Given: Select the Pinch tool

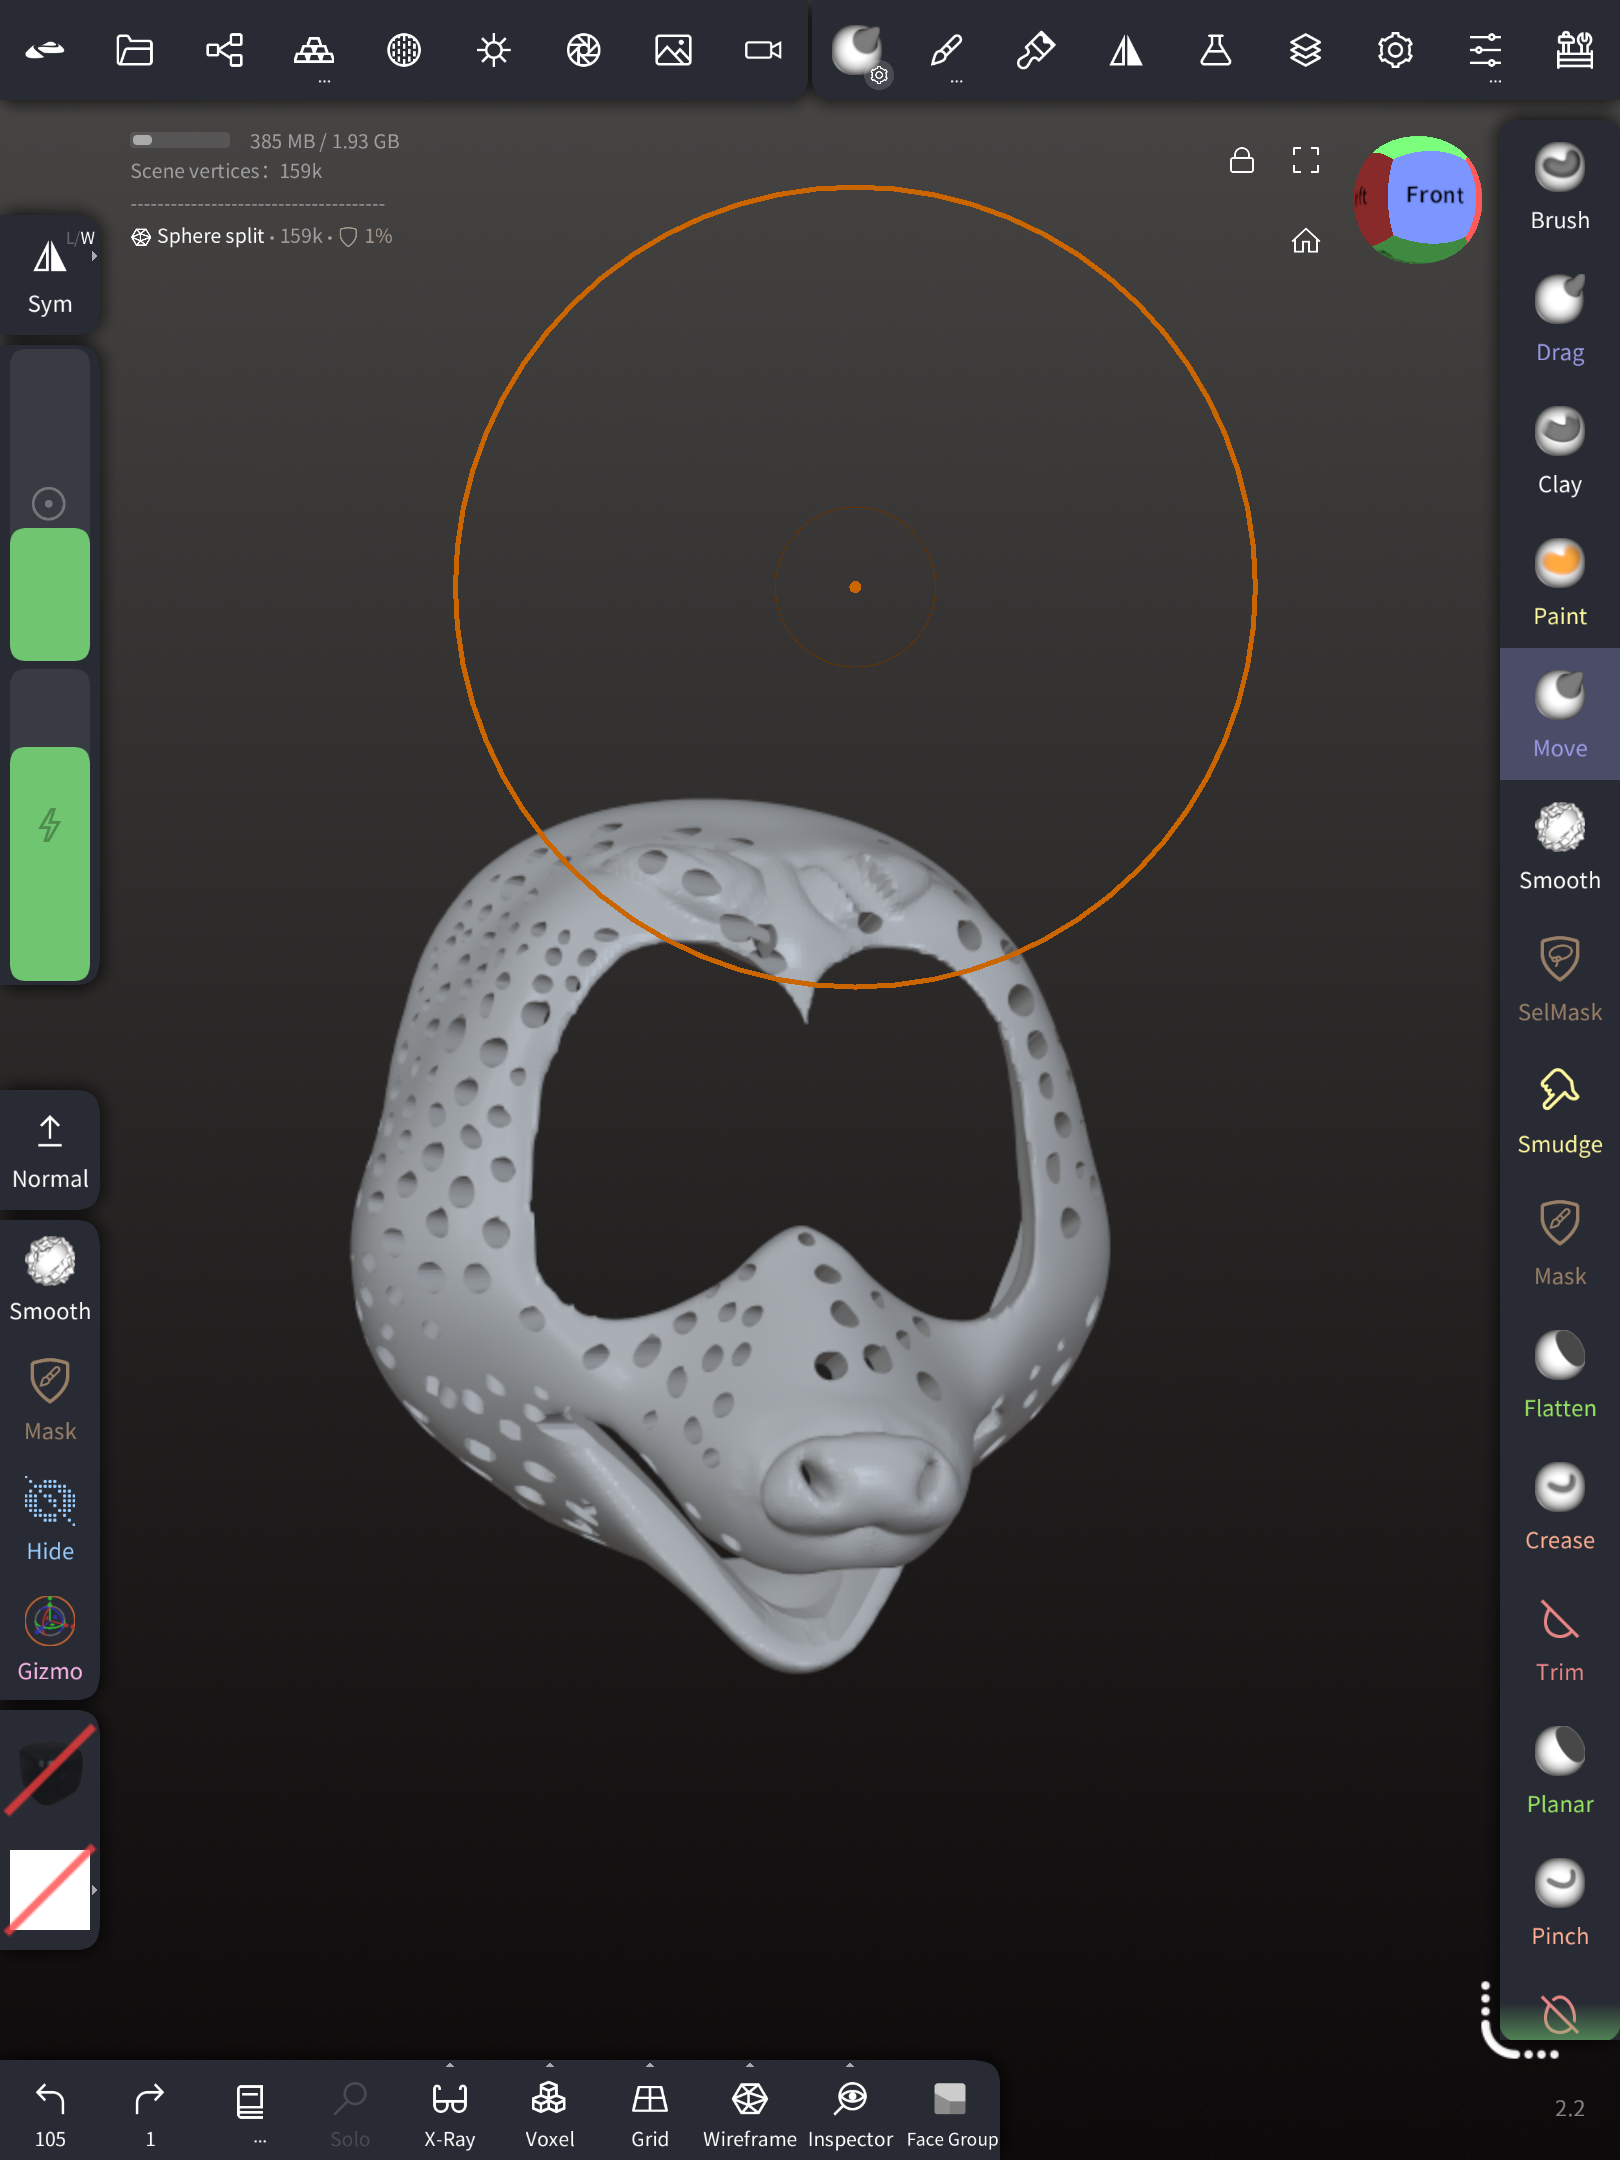Looking at the screenshot, I should tap(1559, 1902).
